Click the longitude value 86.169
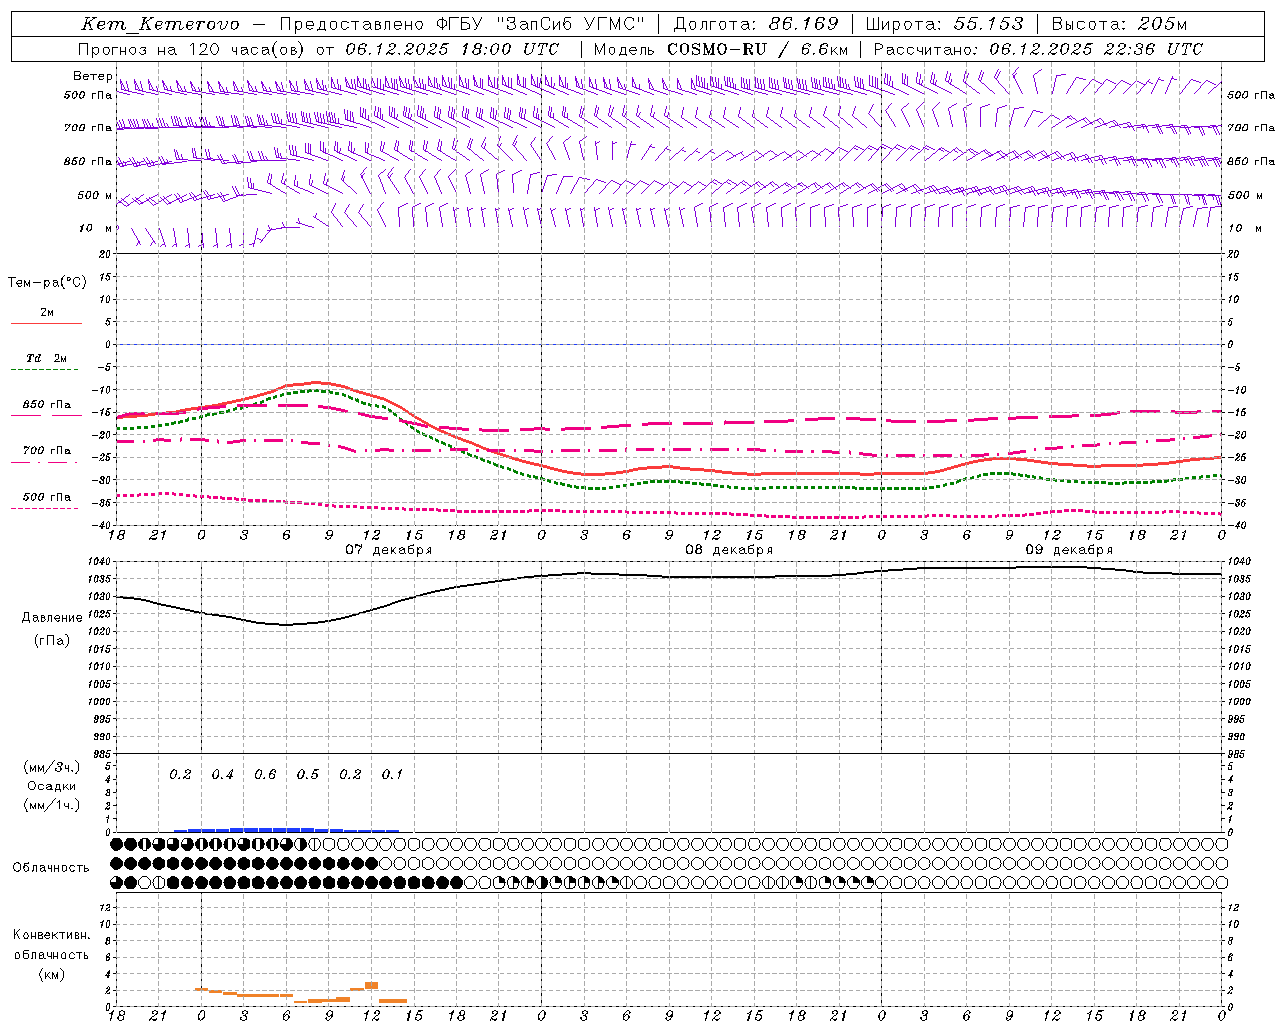The image size is (1280, 1024). (x=803, y=24)
